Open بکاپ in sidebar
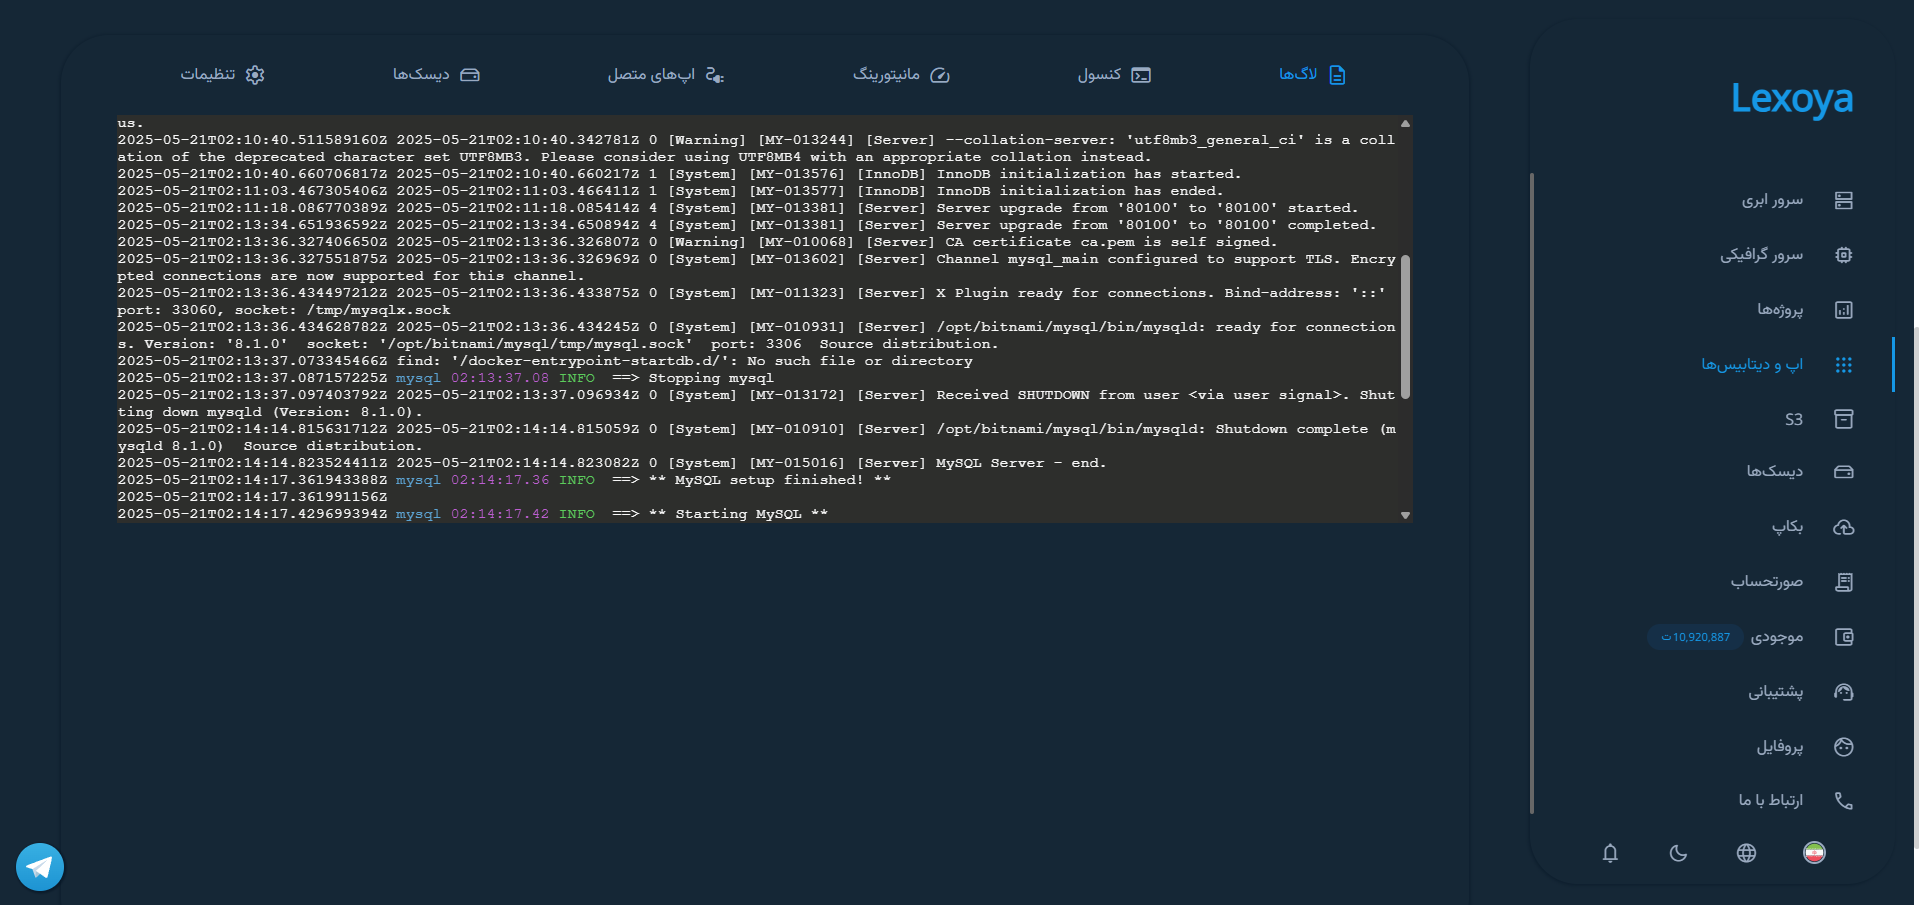This screenshot has width=1919, height=905. (x=1788, y=527)
